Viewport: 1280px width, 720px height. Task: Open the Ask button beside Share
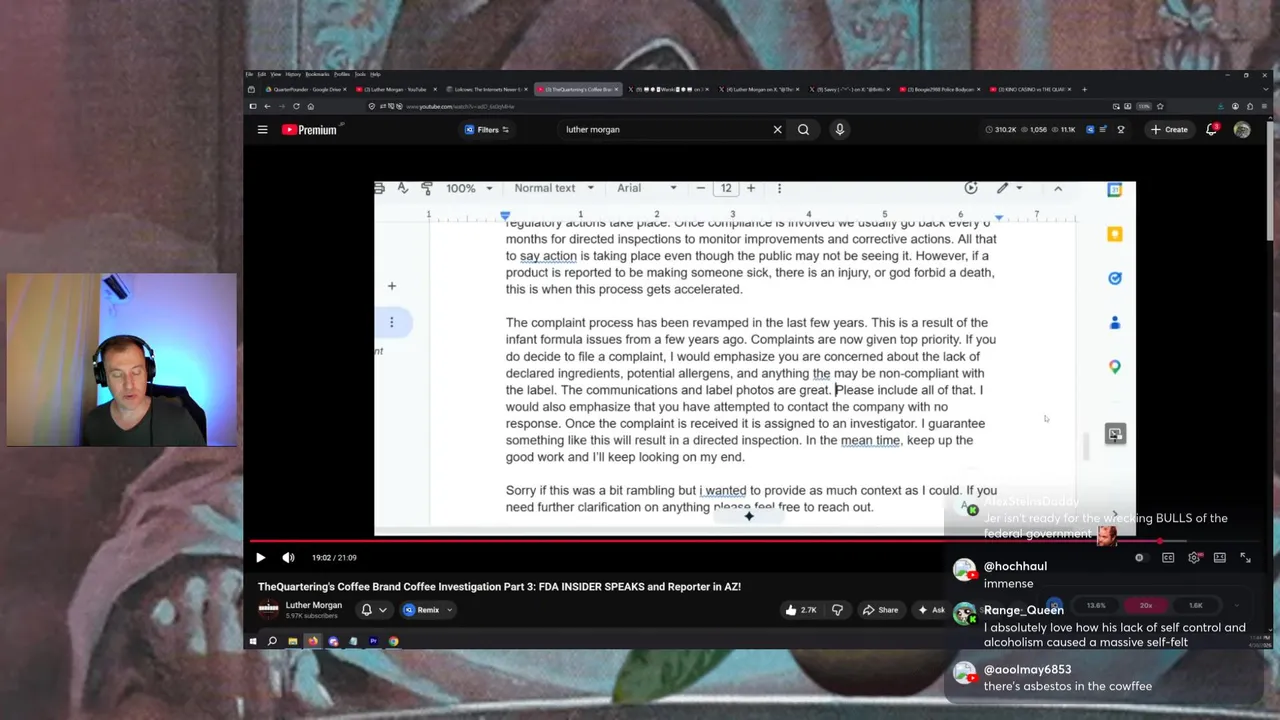[931, 610]
